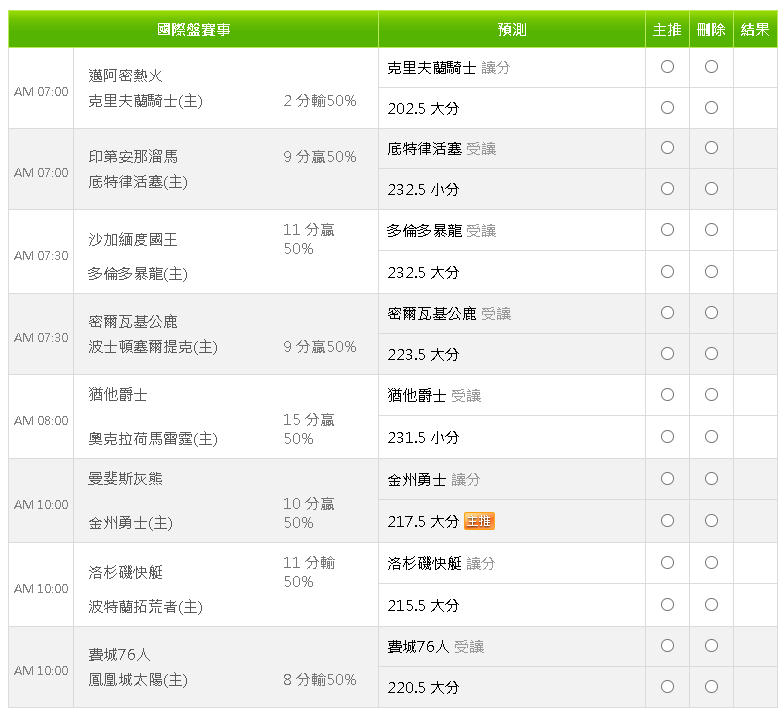Click prediction text 費城76人 受讓
The image size is (783, 714).
[x=435, y=647]
